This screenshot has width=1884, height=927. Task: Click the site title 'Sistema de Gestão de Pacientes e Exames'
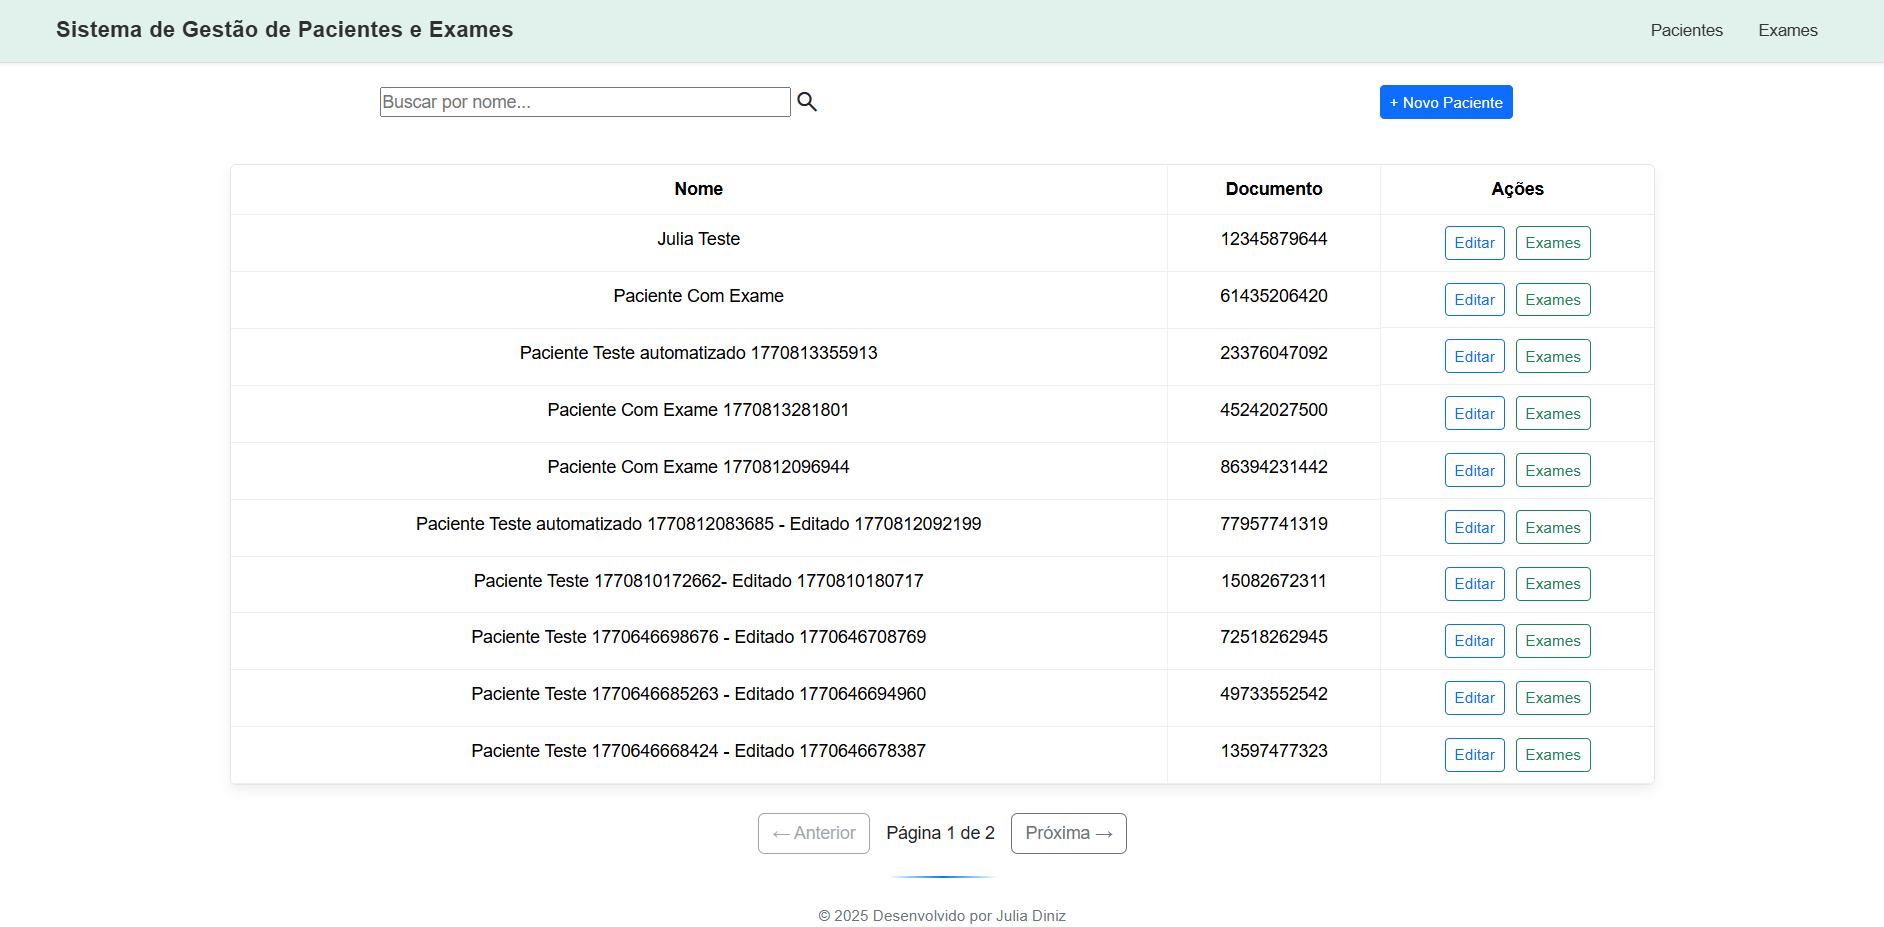point(285,30)
